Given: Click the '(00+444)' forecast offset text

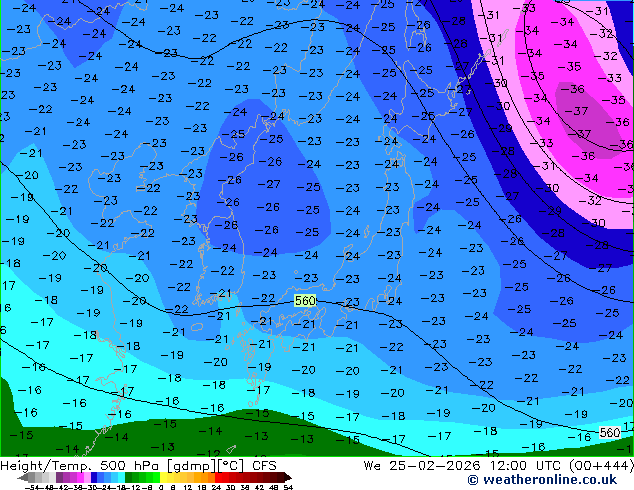Looking at the screenshot, I should (601, 466).
